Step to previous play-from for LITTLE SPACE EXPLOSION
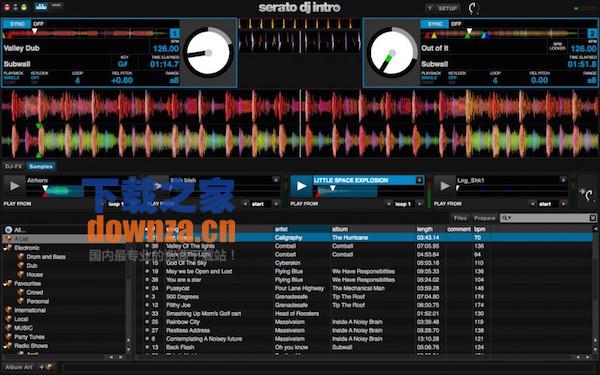 [388, 204]
